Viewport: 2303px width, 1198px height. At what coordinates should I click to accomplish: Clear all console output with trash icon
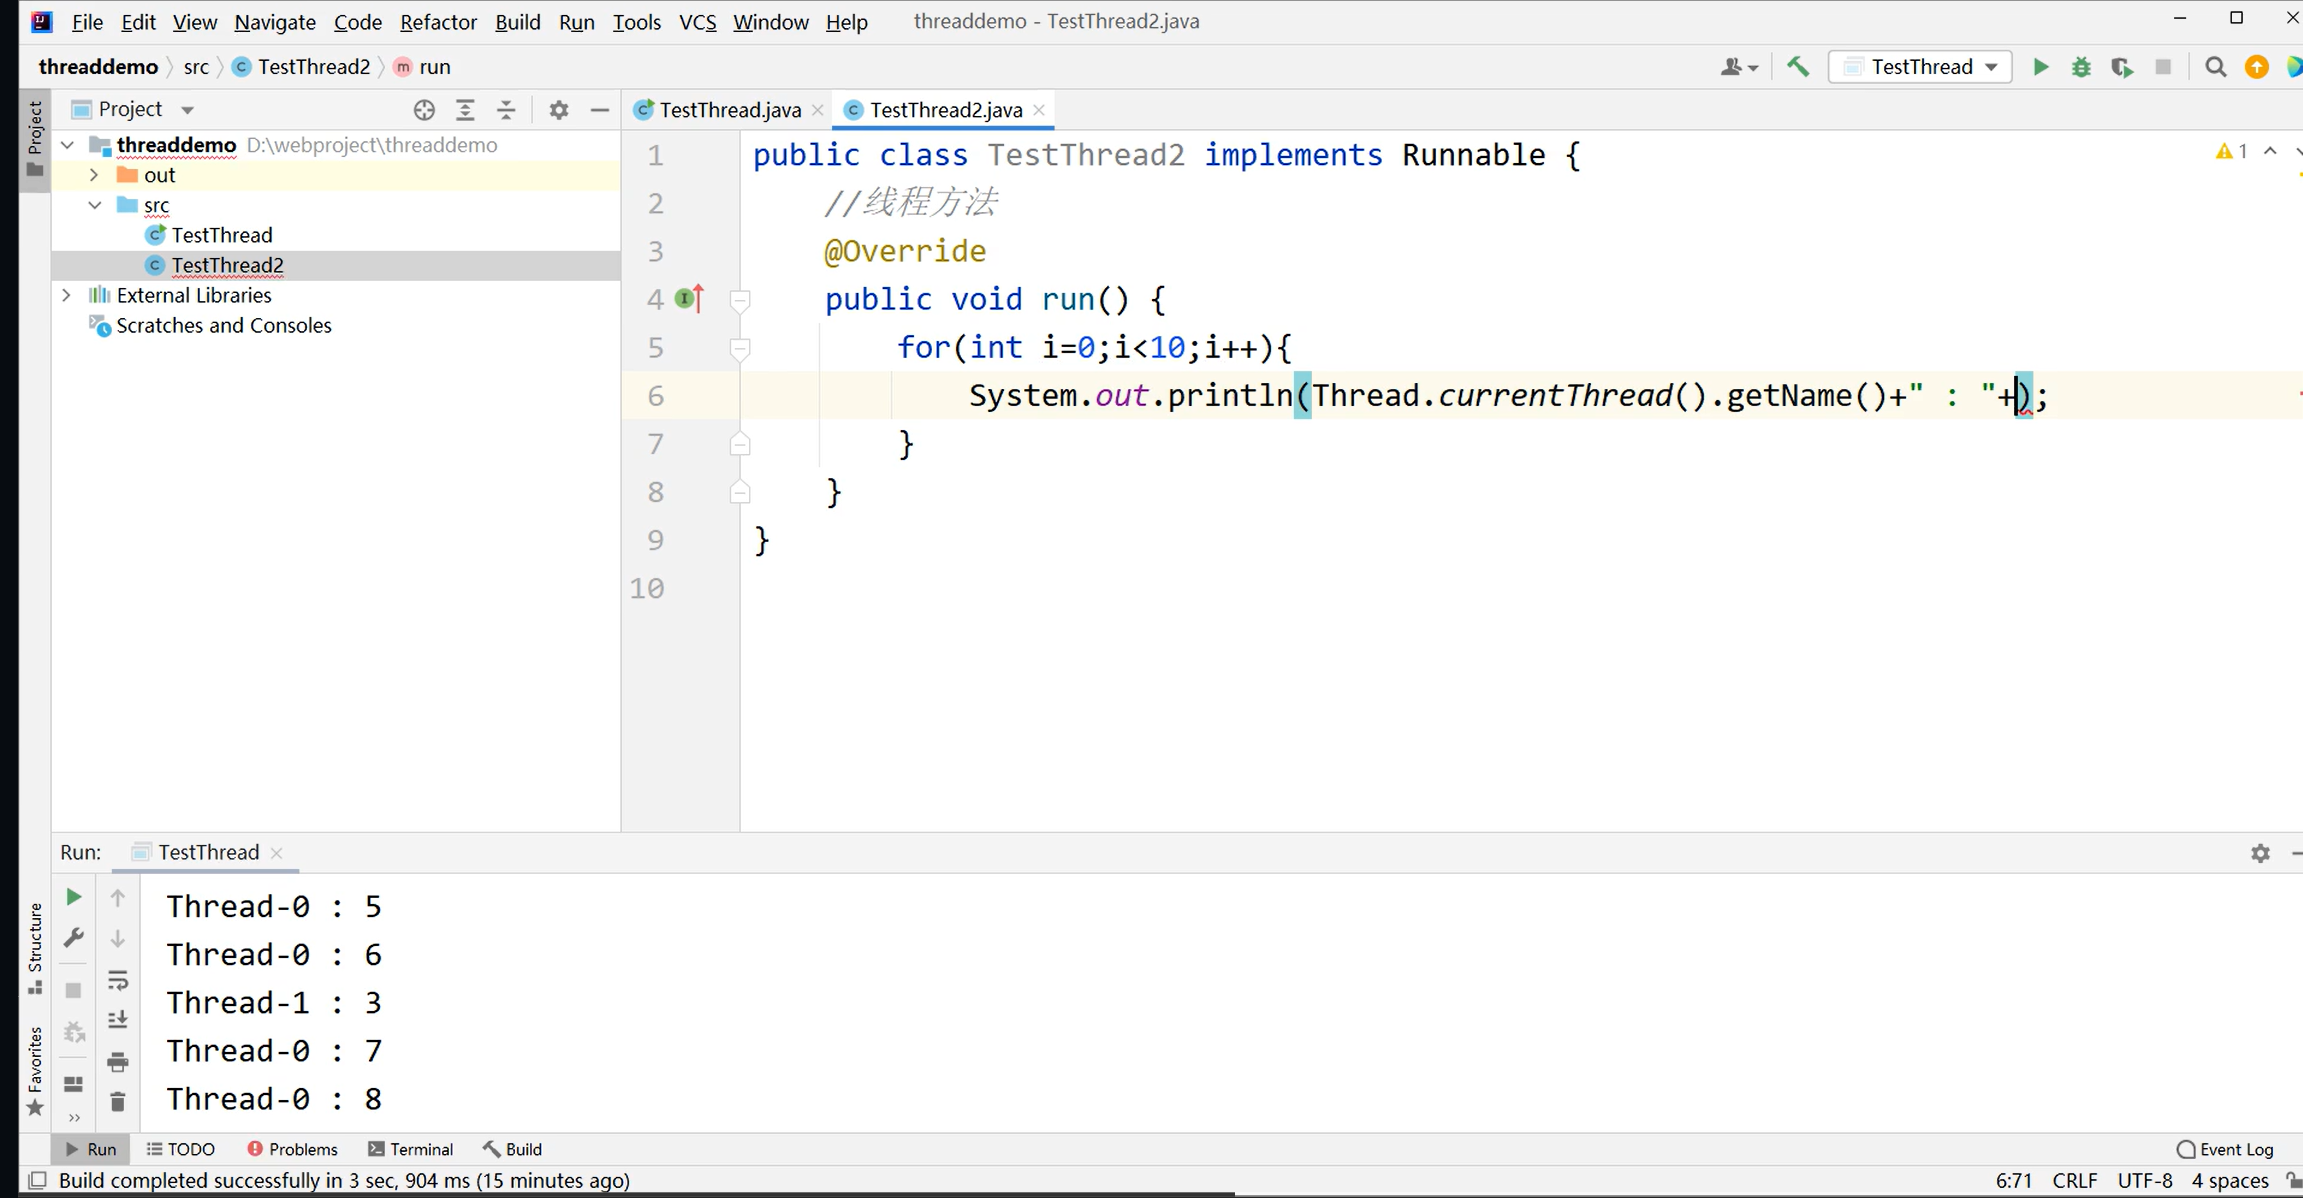(117, 1102)
